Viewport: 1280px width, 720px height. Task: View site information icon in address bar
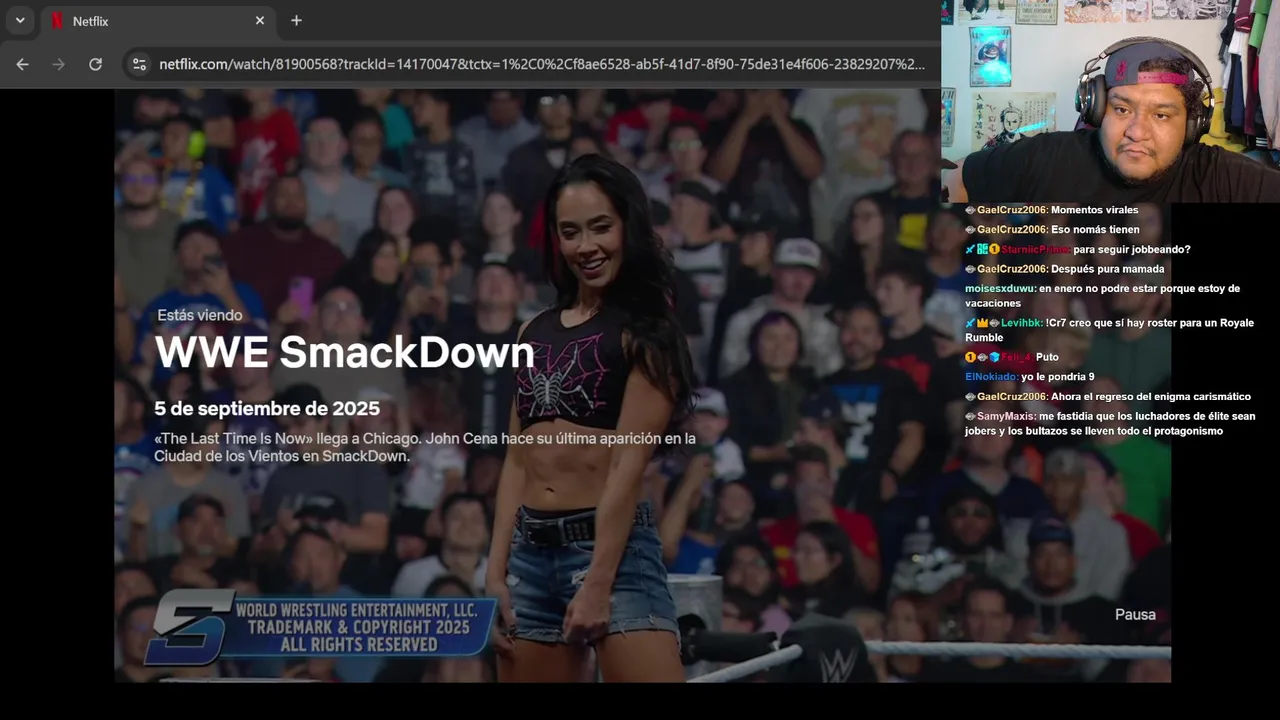click(139, 64)
